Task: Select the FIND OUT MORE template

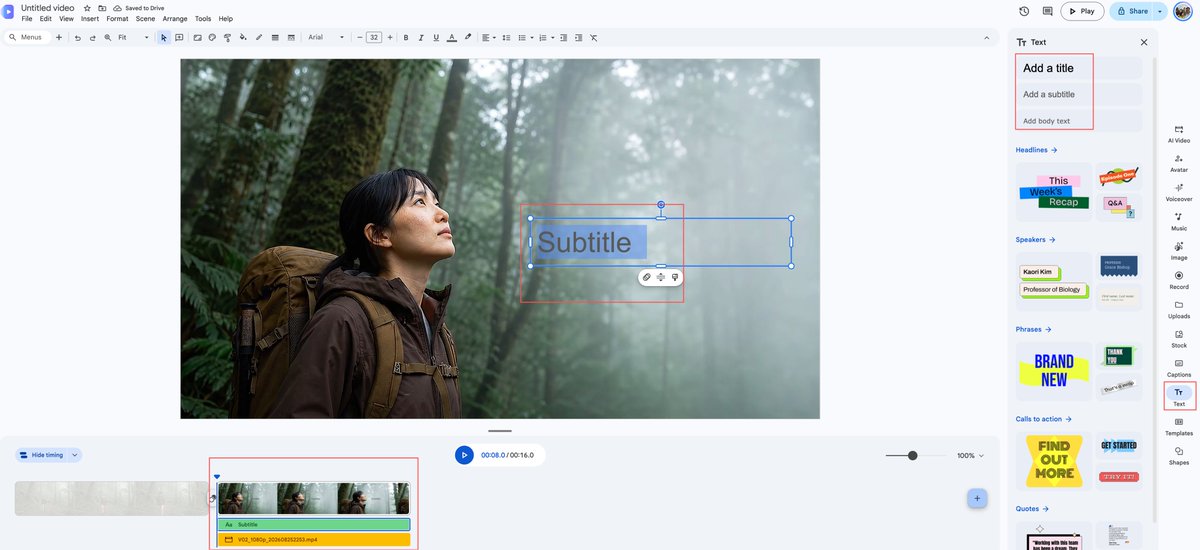Action: [1054, 461]
